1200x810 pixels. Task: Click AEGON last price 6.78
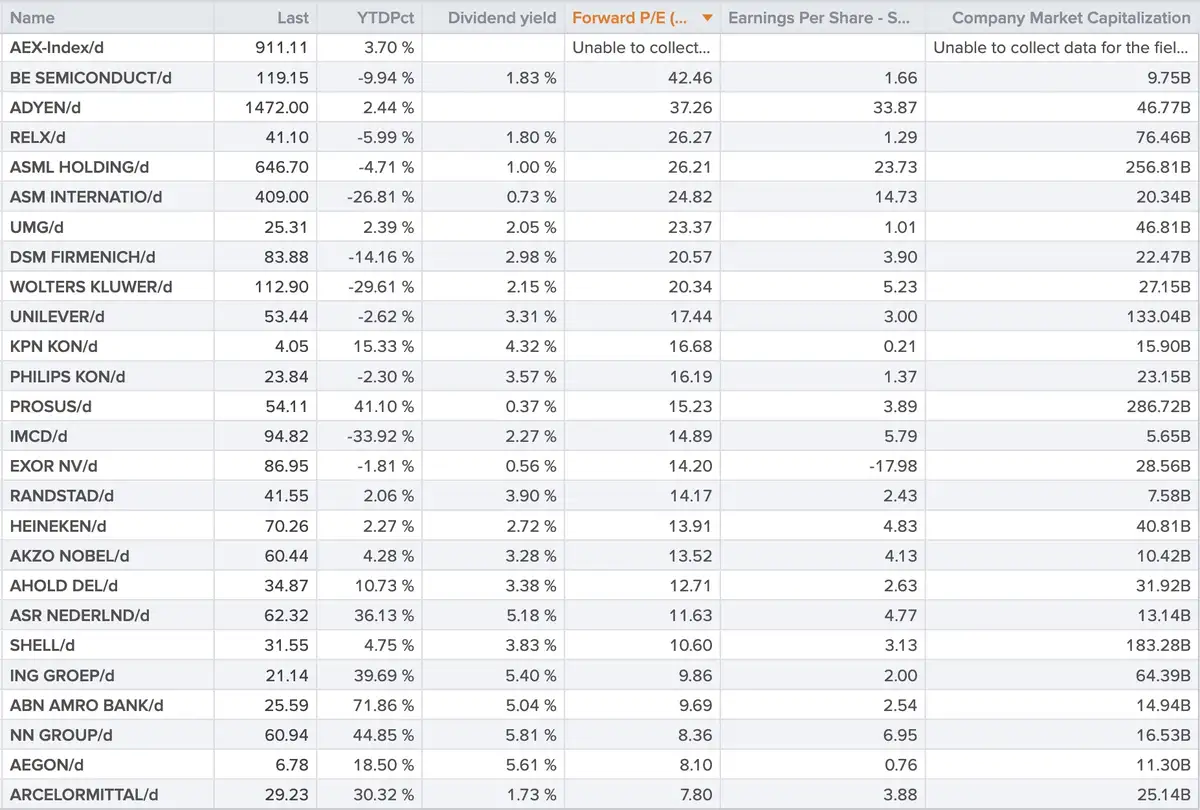[x=293, y=767]
